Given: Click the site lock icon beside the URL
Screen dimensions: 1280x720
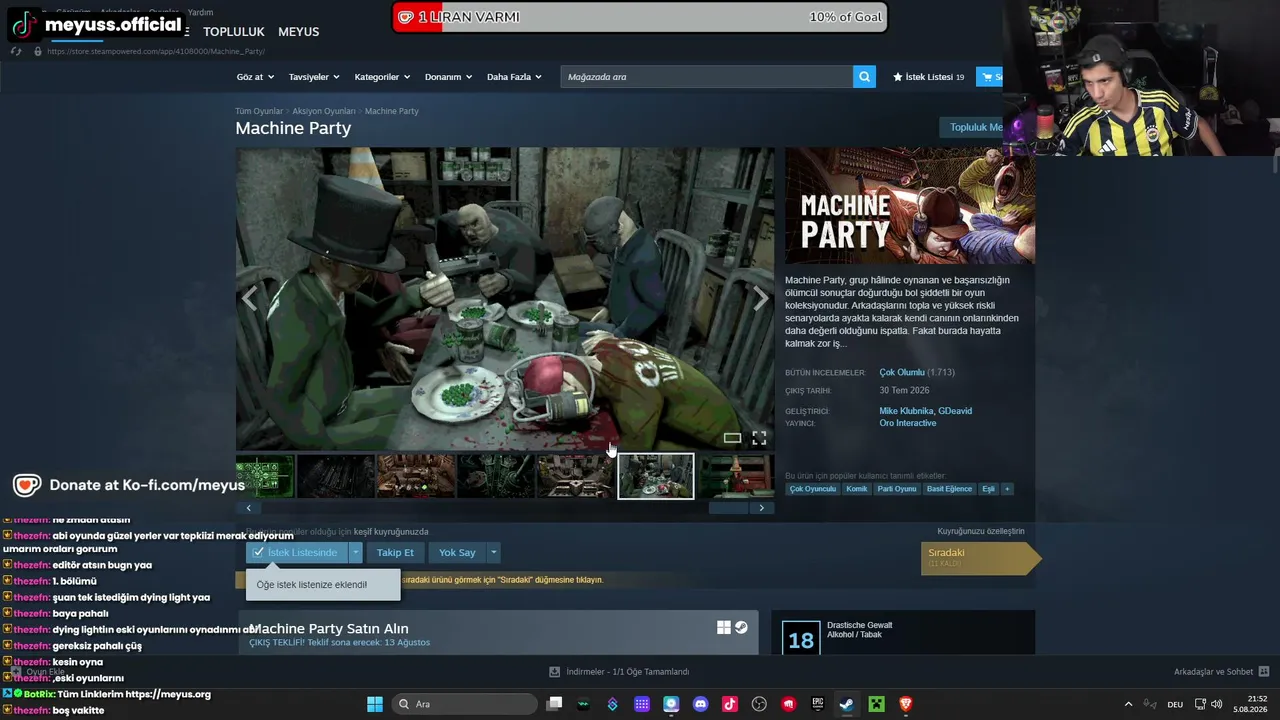Looking at the screenshot, I should (38, 51).
